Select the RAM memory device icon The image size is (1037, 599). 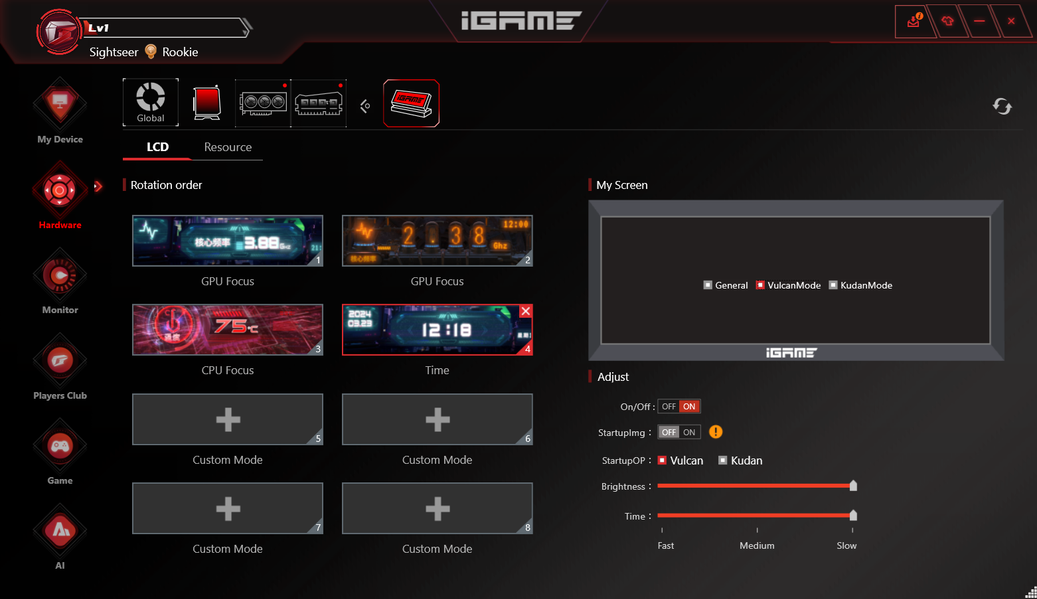[318, 103]
